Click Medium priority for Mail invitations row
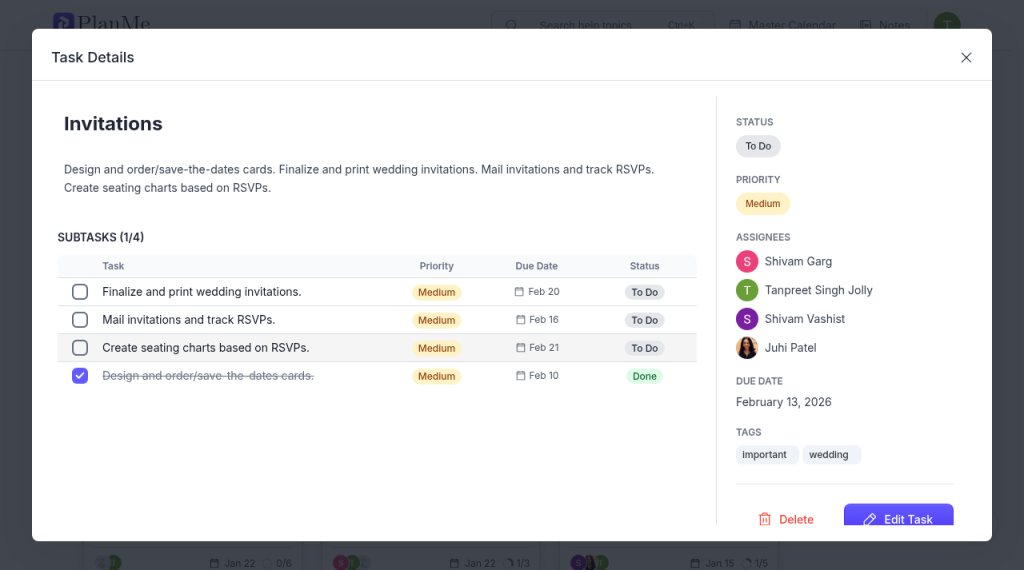Viewport: 1024px width, 570px height. 436,321
